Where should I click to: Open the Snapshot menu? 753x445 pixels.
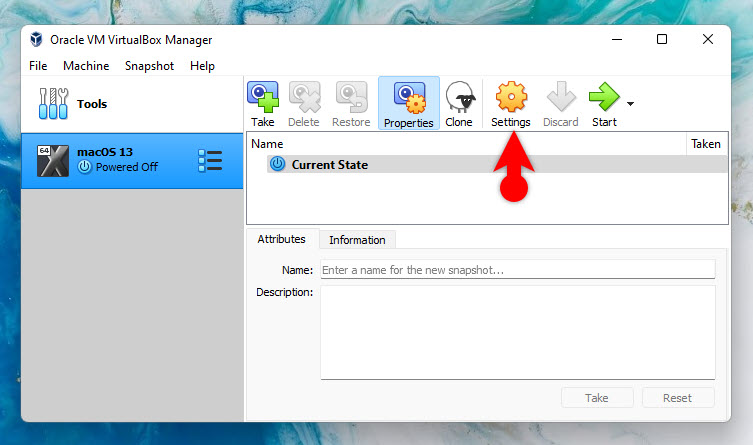pos(149,66)
